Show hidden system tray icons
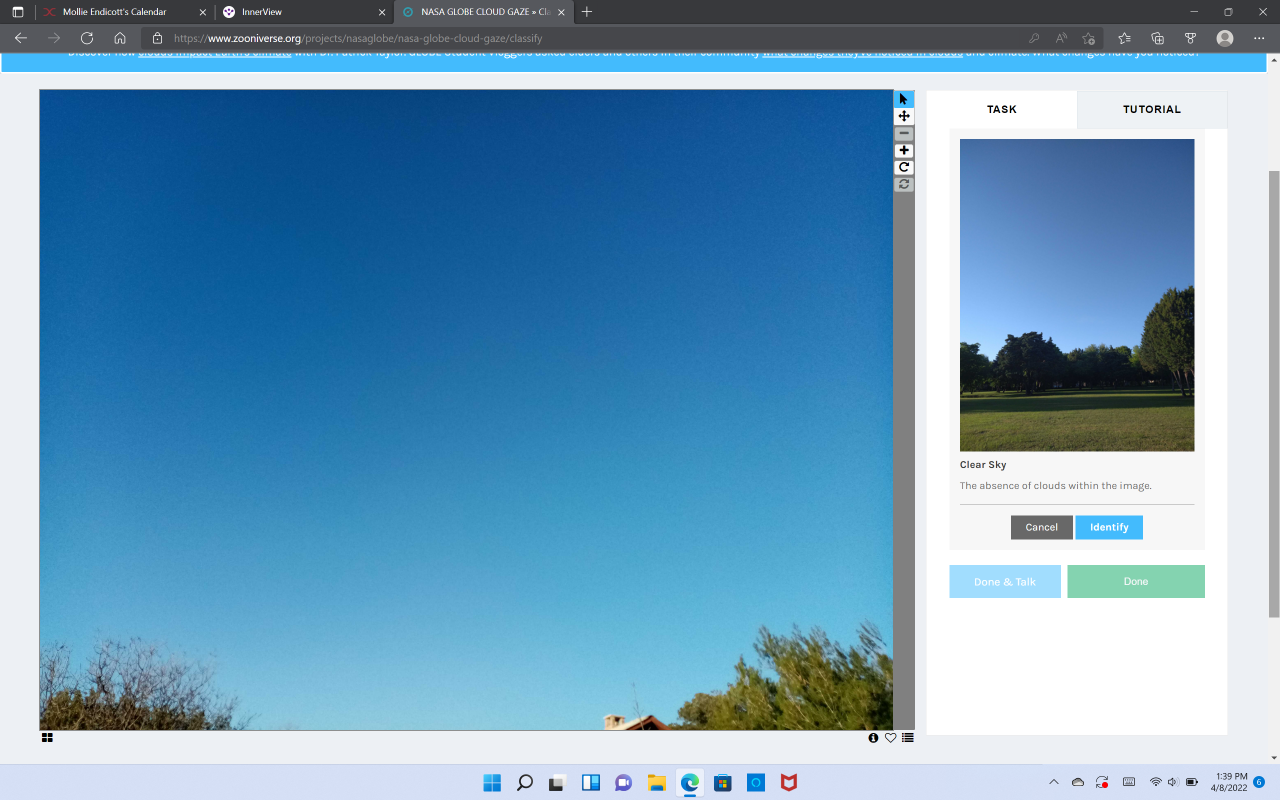Image resolution: width=1280 pixels, height=800 pixels. pos(1053,782)
